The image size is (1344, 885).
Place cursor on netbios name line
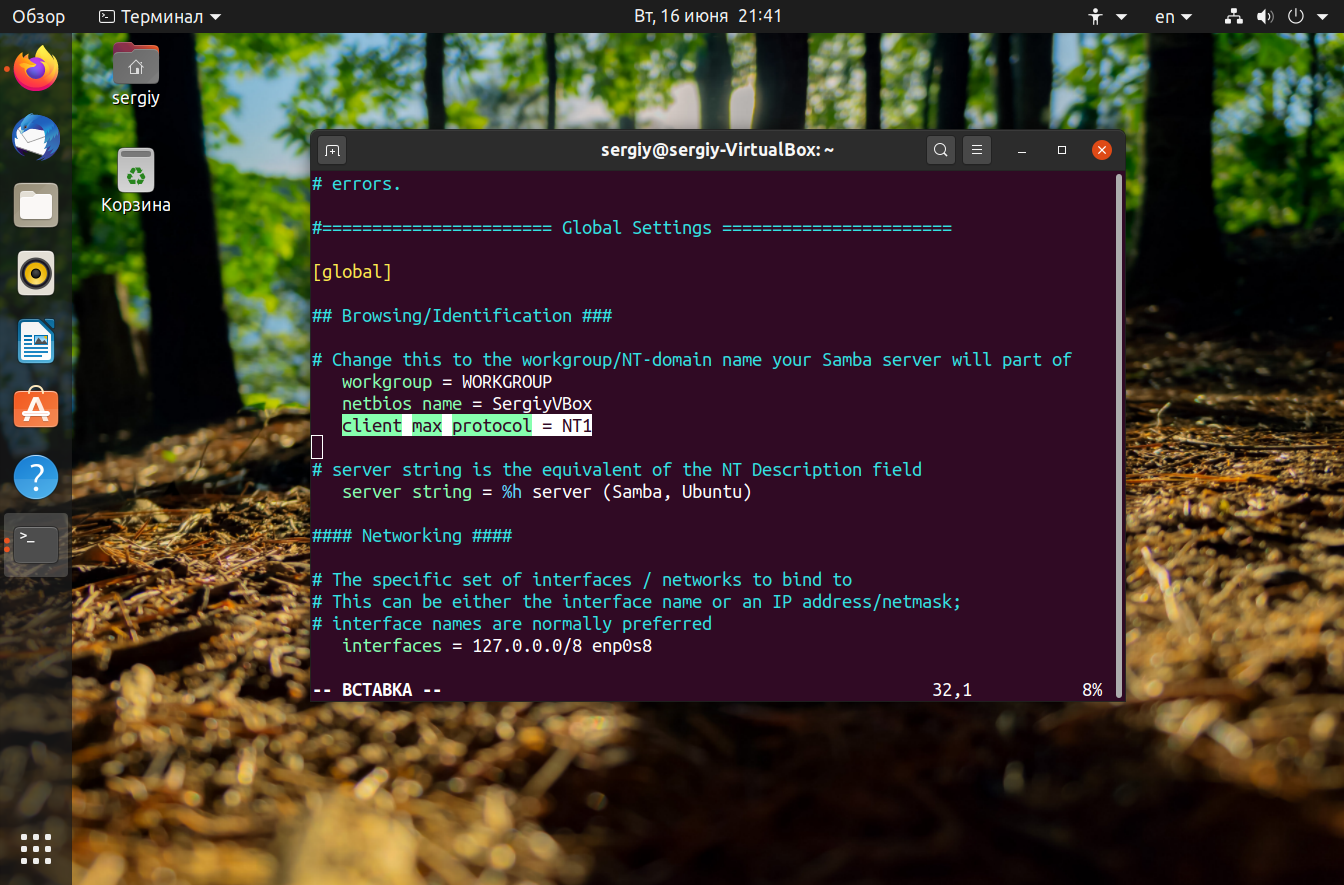click(x=467, y=404)
